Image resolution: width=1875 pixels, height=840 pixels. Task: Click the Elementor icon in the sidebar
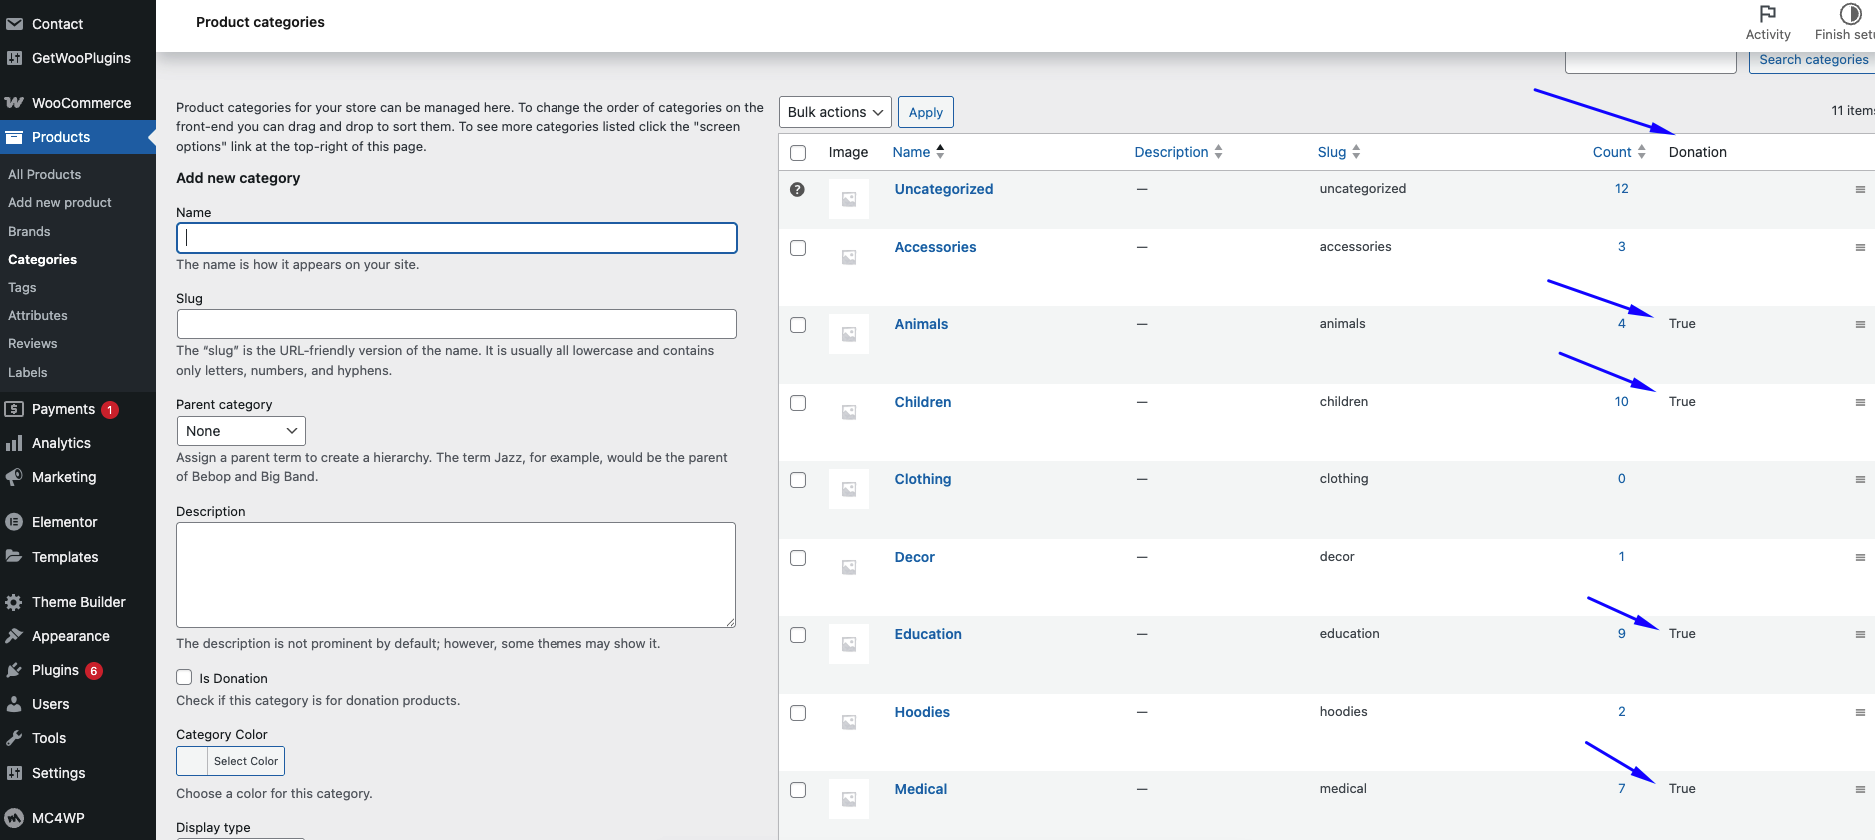coord(14,522)
